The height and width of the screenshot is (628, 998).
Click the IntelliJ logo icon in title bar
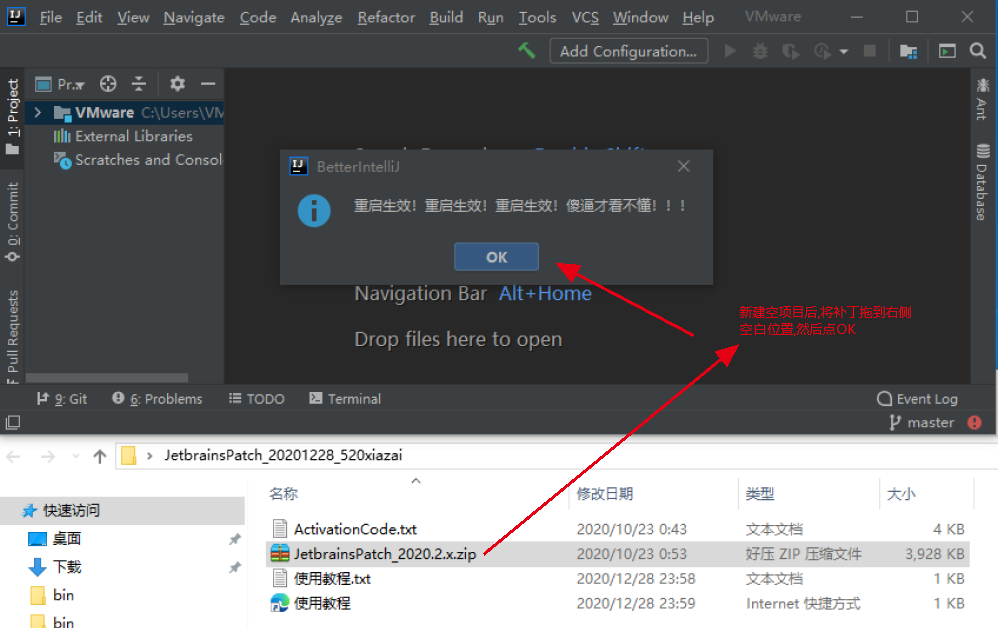(x=16, y=17)
